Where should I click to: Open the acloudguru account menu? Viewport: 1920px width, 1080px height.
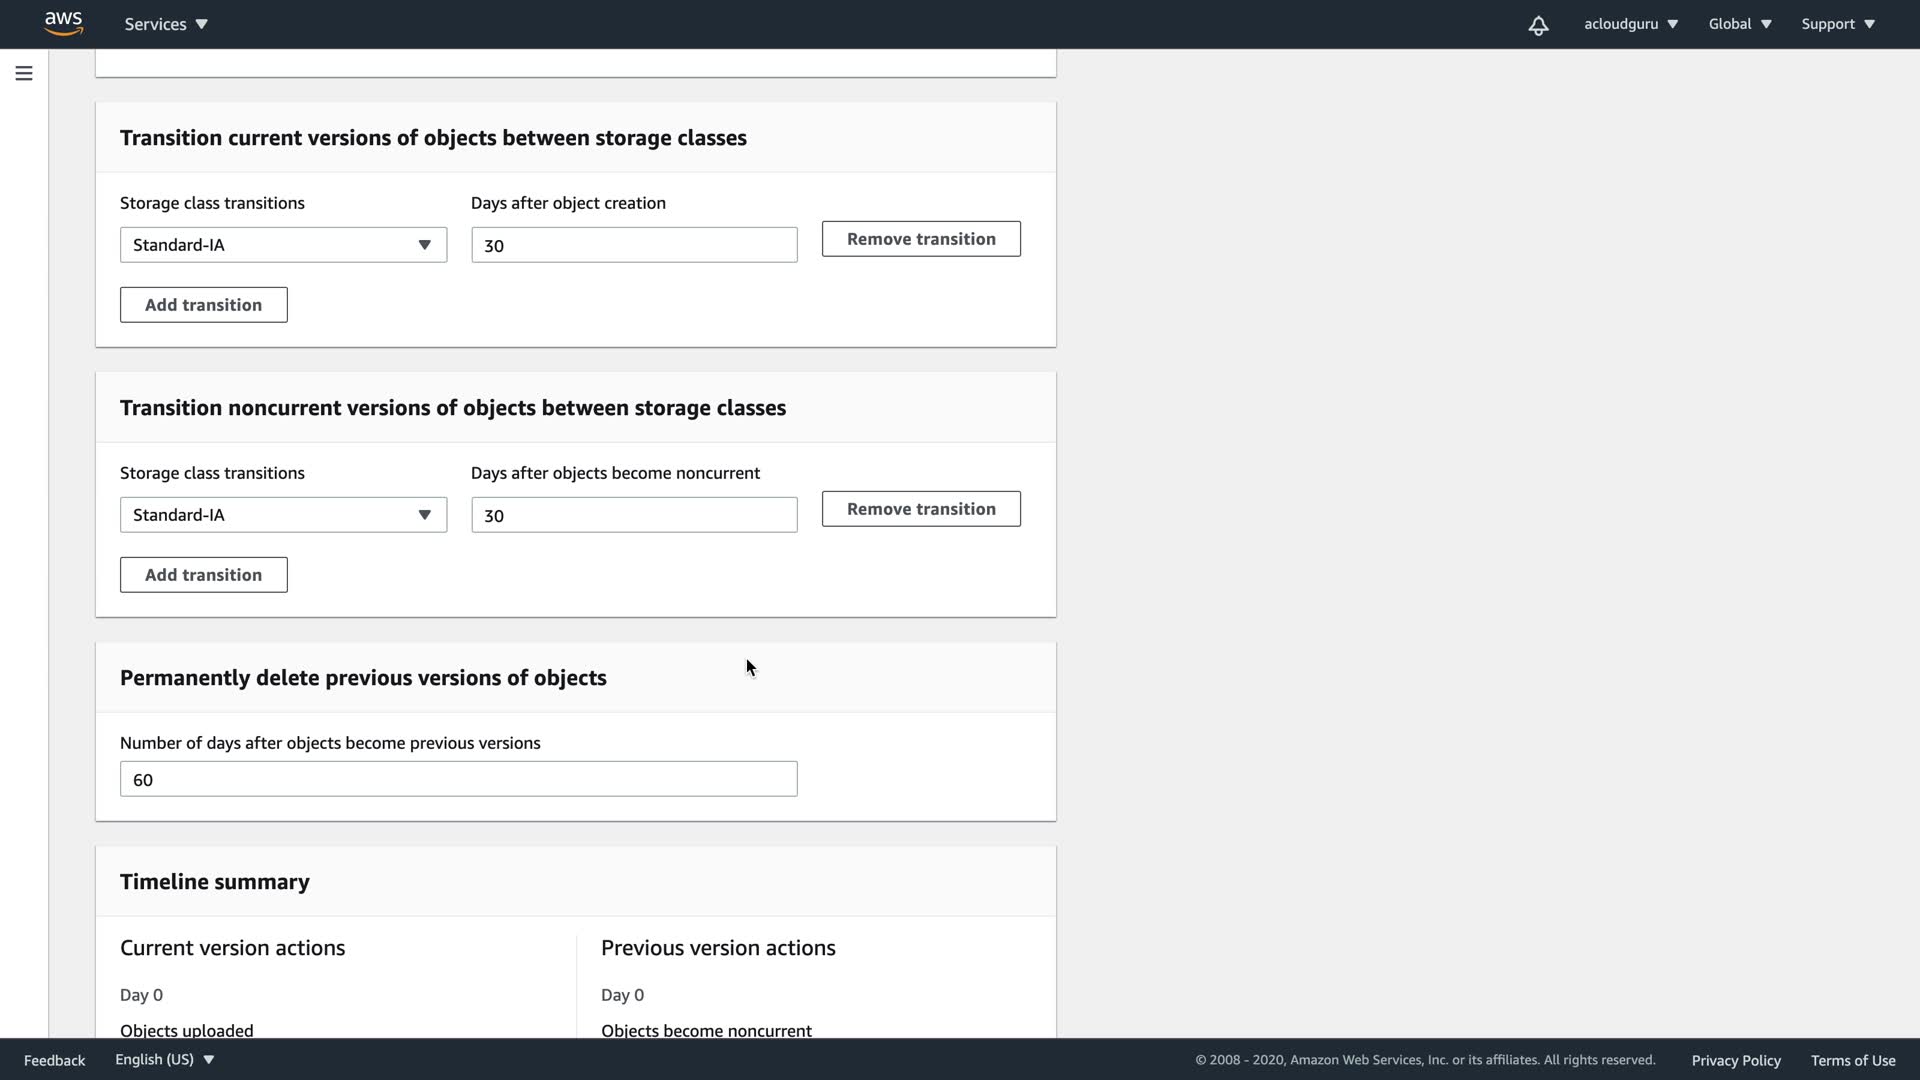click(x=1630, y=24)
